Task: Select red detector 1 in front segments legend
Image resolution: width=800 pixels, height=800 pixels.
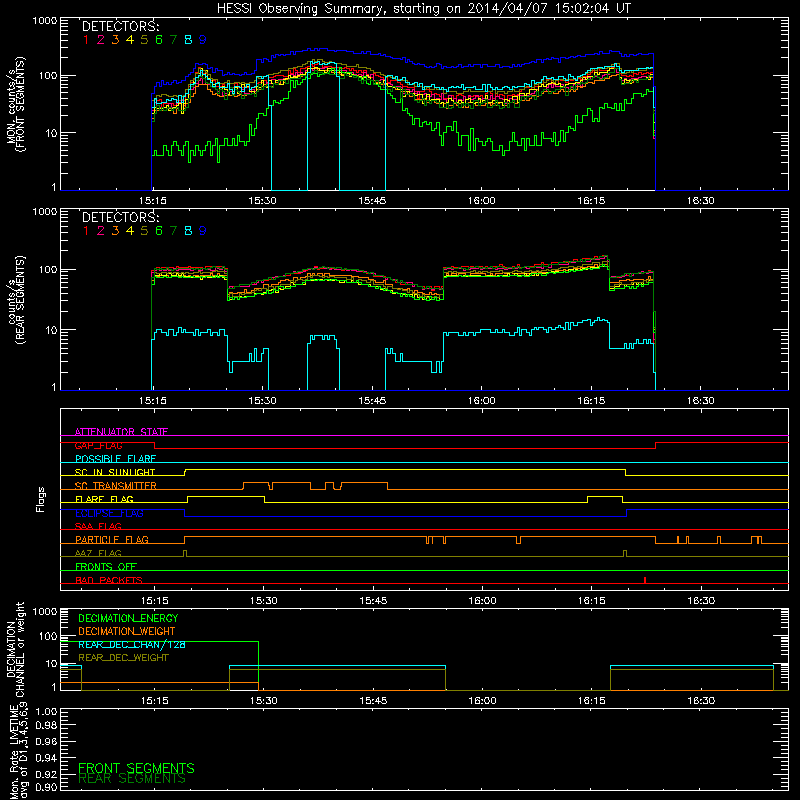Action: tap(86, 40)
